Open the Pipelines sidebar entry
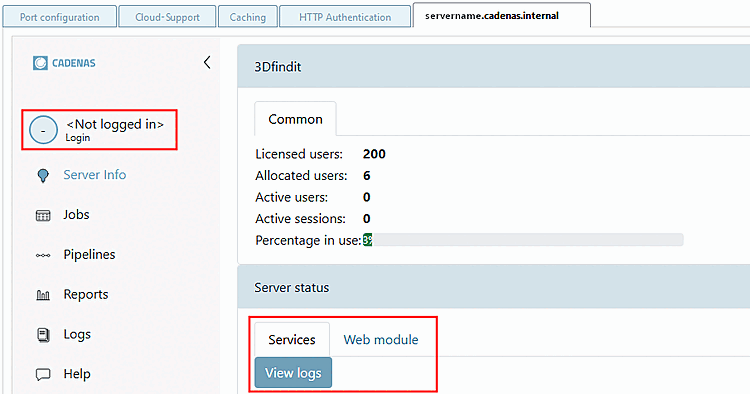Screen dimensions: 750x394 tap(89, 254)
